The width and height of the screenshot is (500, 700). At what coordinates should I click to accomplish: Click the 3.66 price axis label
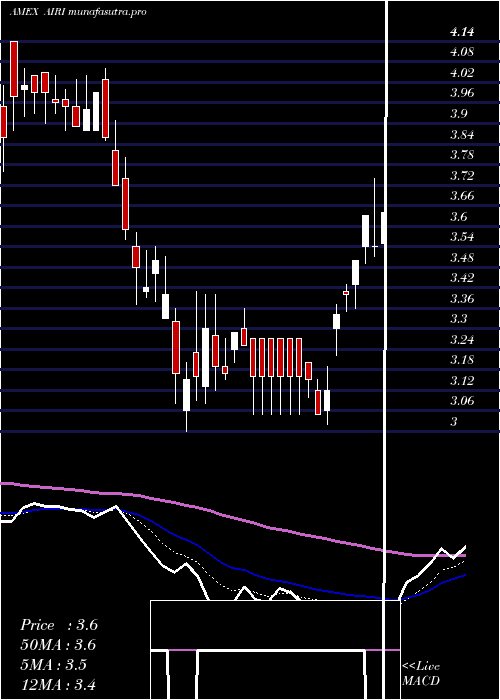(x=462, y=196)
